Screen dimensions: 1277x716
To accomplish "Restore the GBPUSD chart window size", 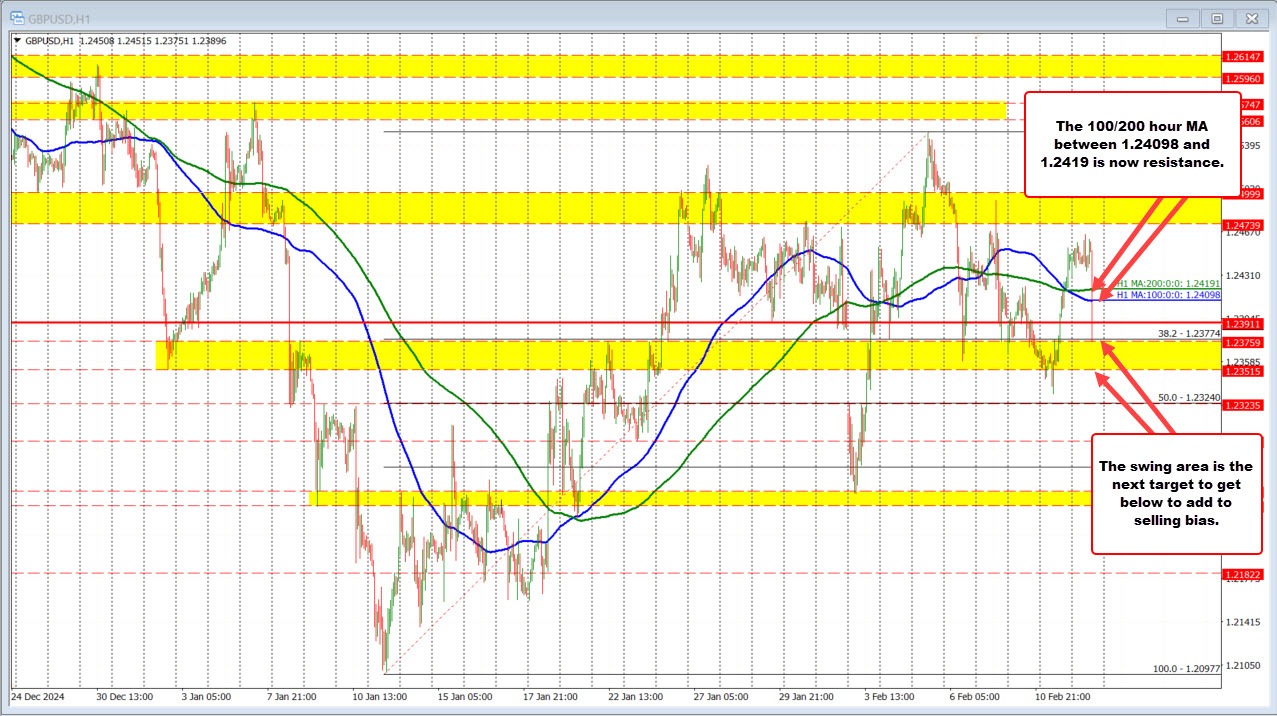I will (1217, 18).
